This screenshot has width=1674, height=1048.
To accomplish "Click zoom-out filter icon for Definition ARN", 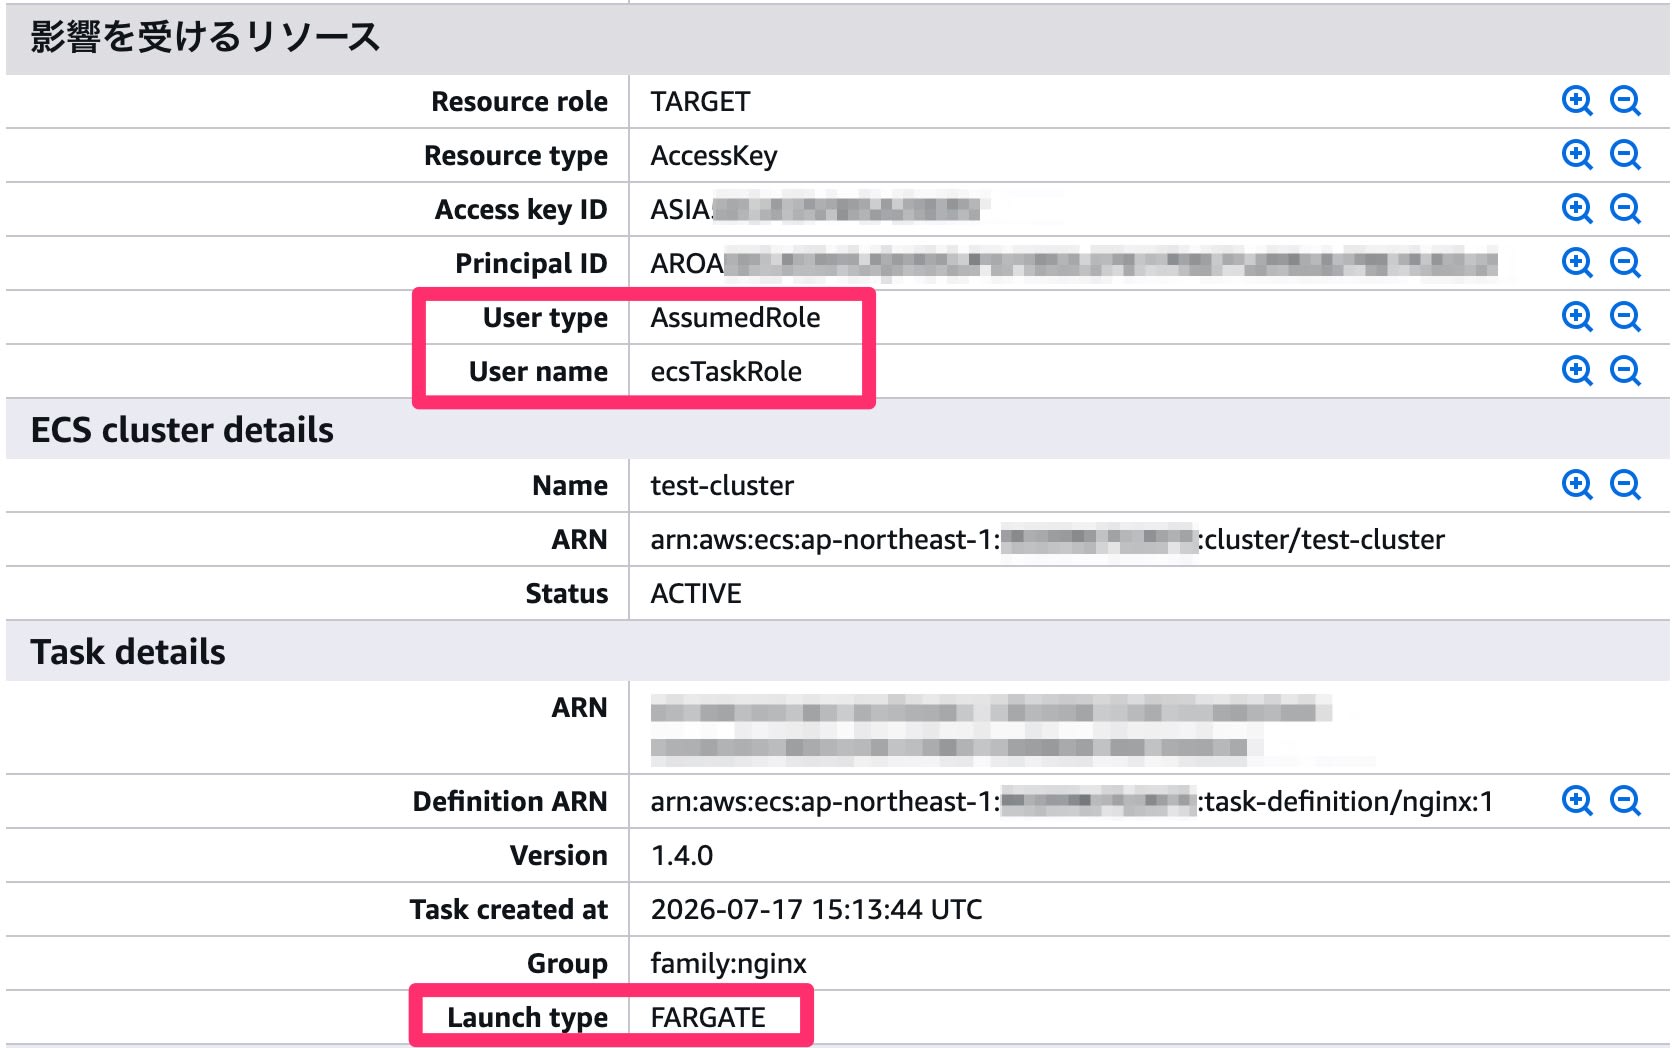I will pos(1625,801).
